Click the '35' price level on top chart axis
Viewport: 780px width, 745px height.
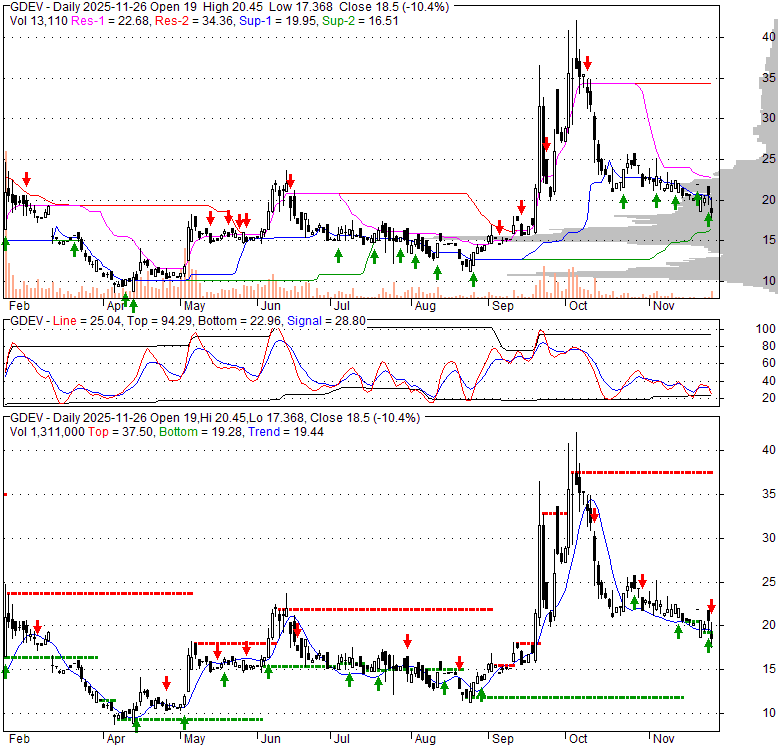[769, 78]
